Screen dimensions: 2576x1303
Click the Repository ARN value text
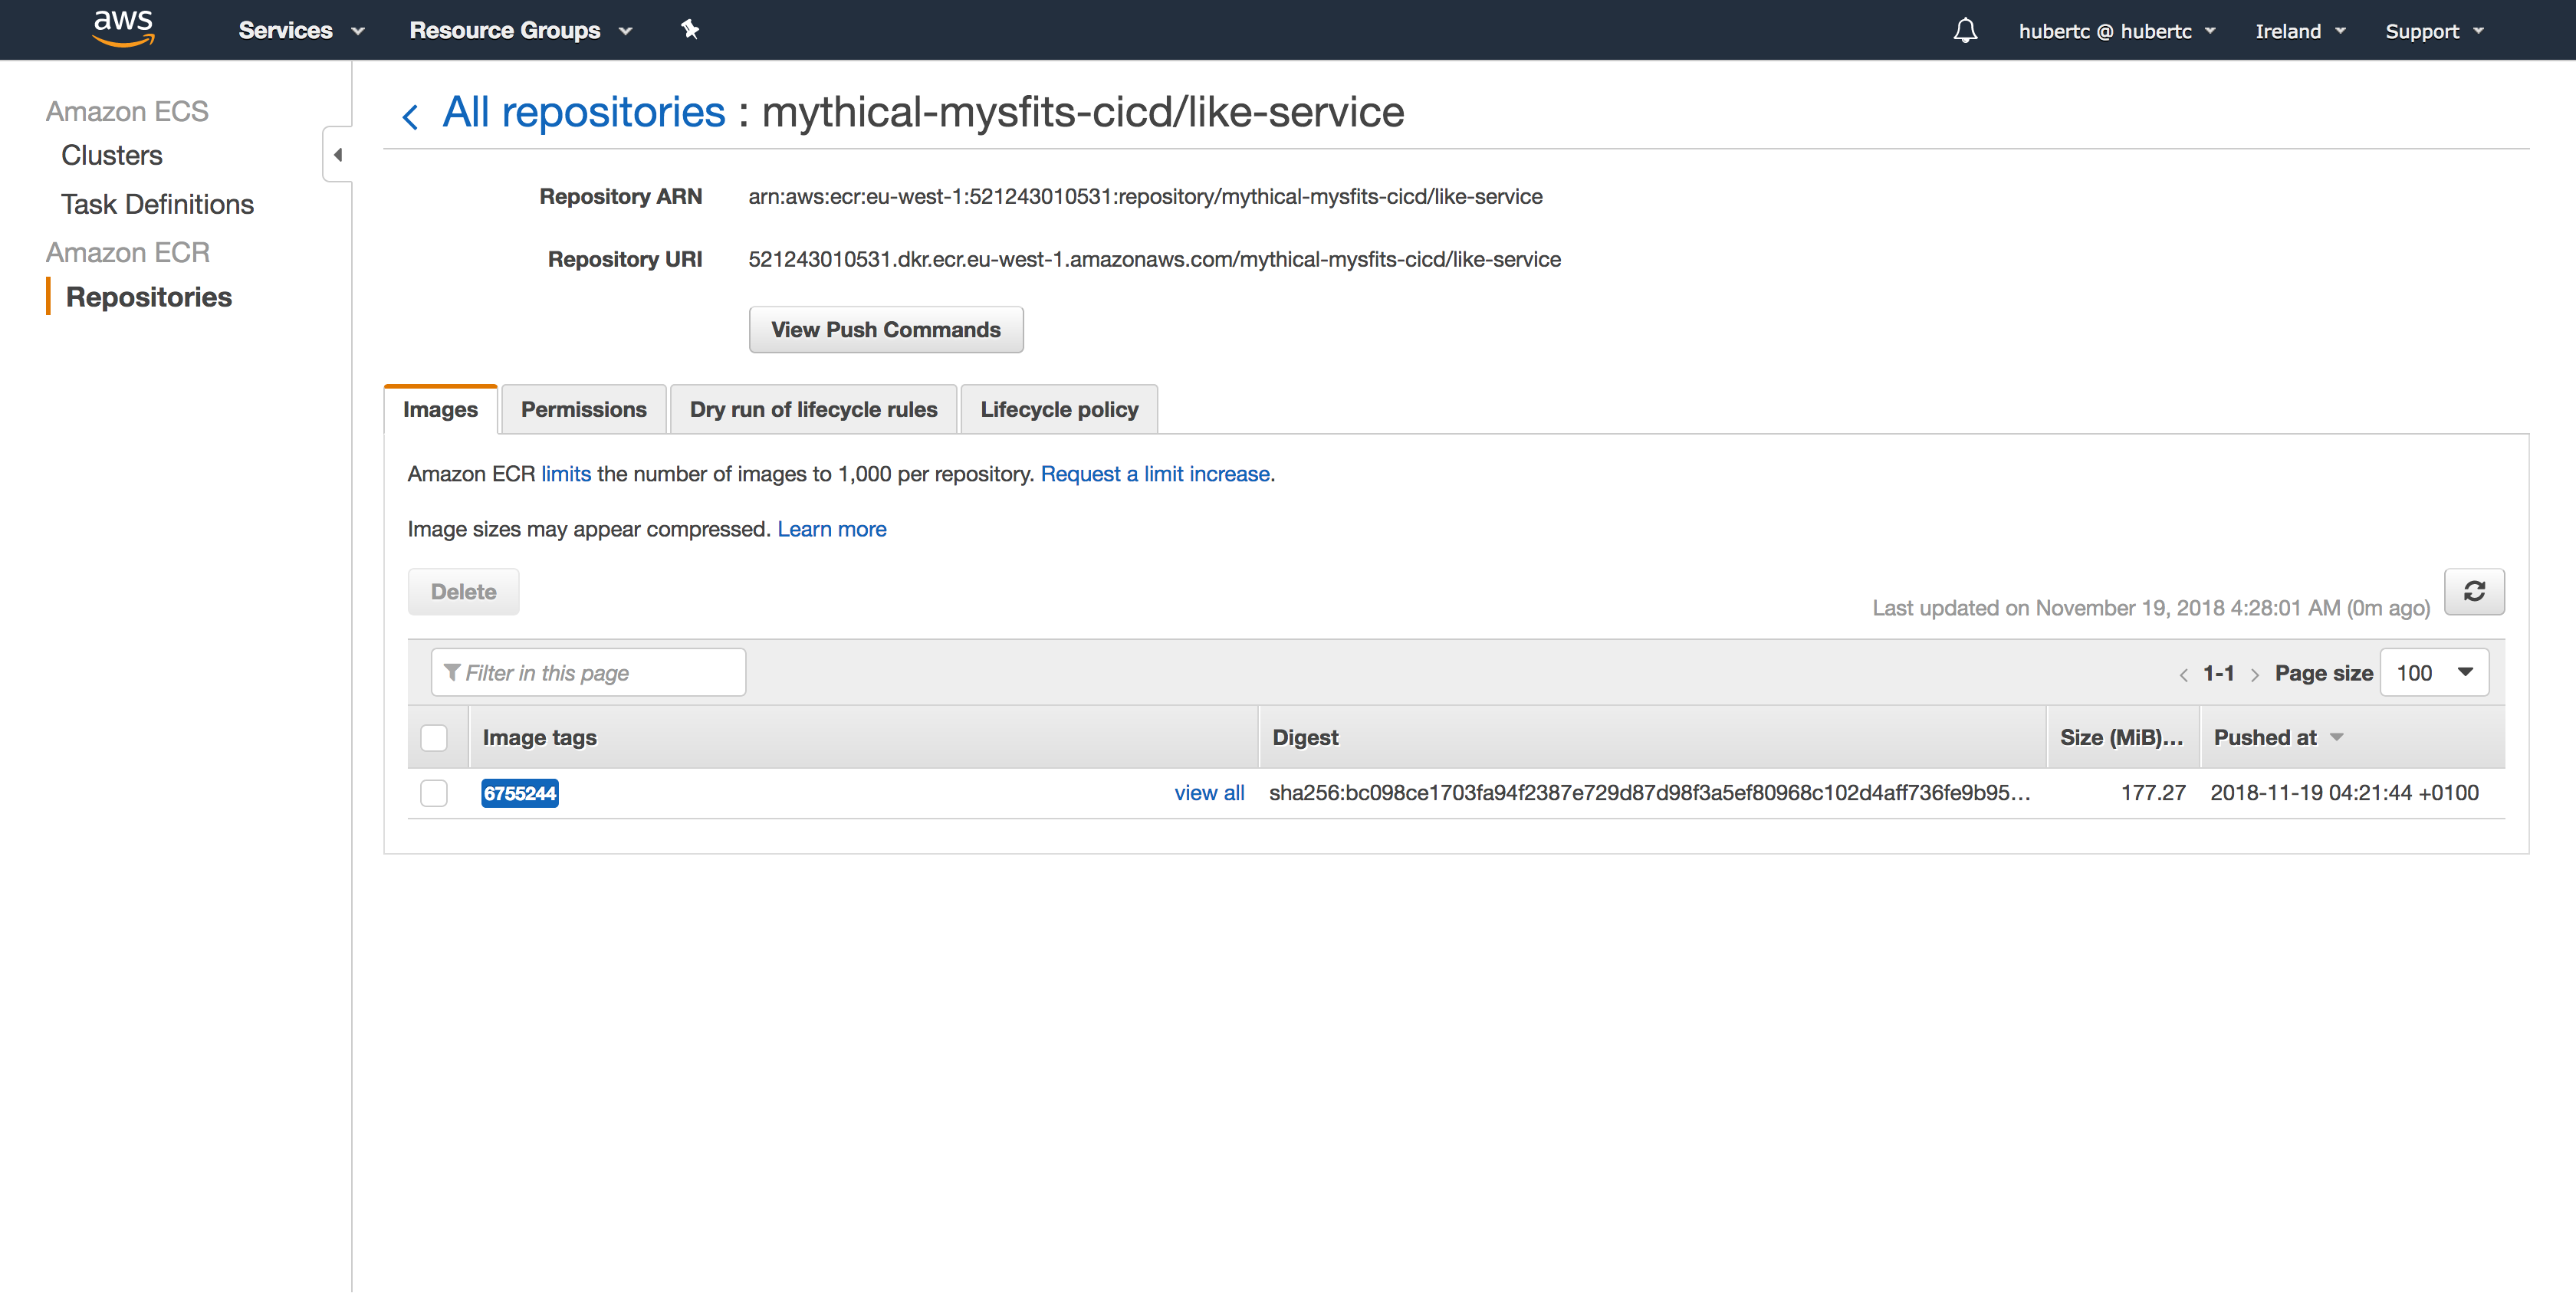(1145, 197)
